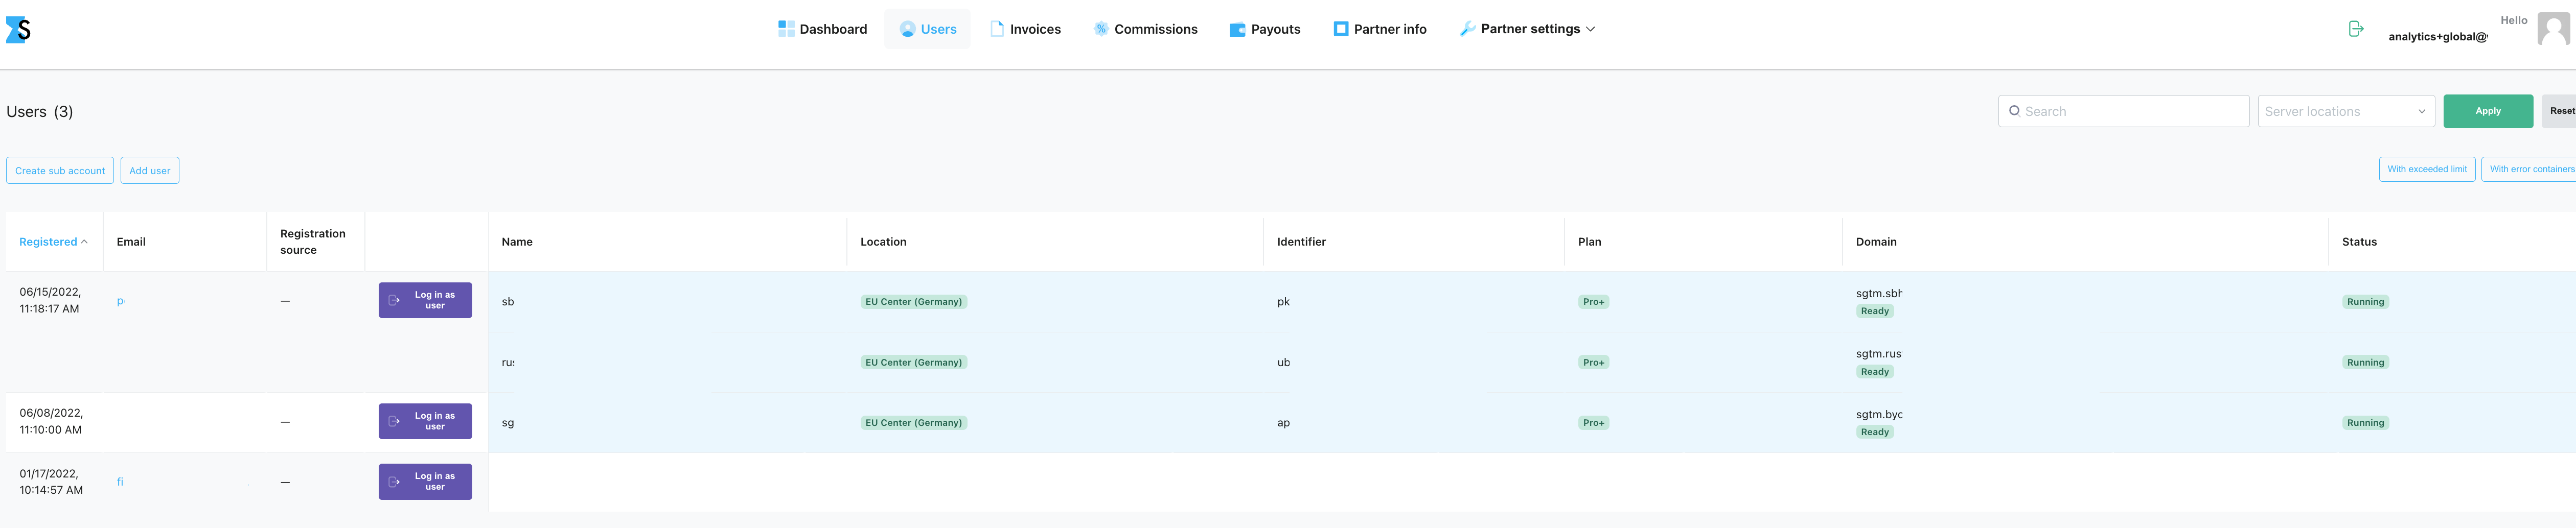Click the green Apply button
Viewport: 2576px width, 528px height.
click(x=2487, y=111)
